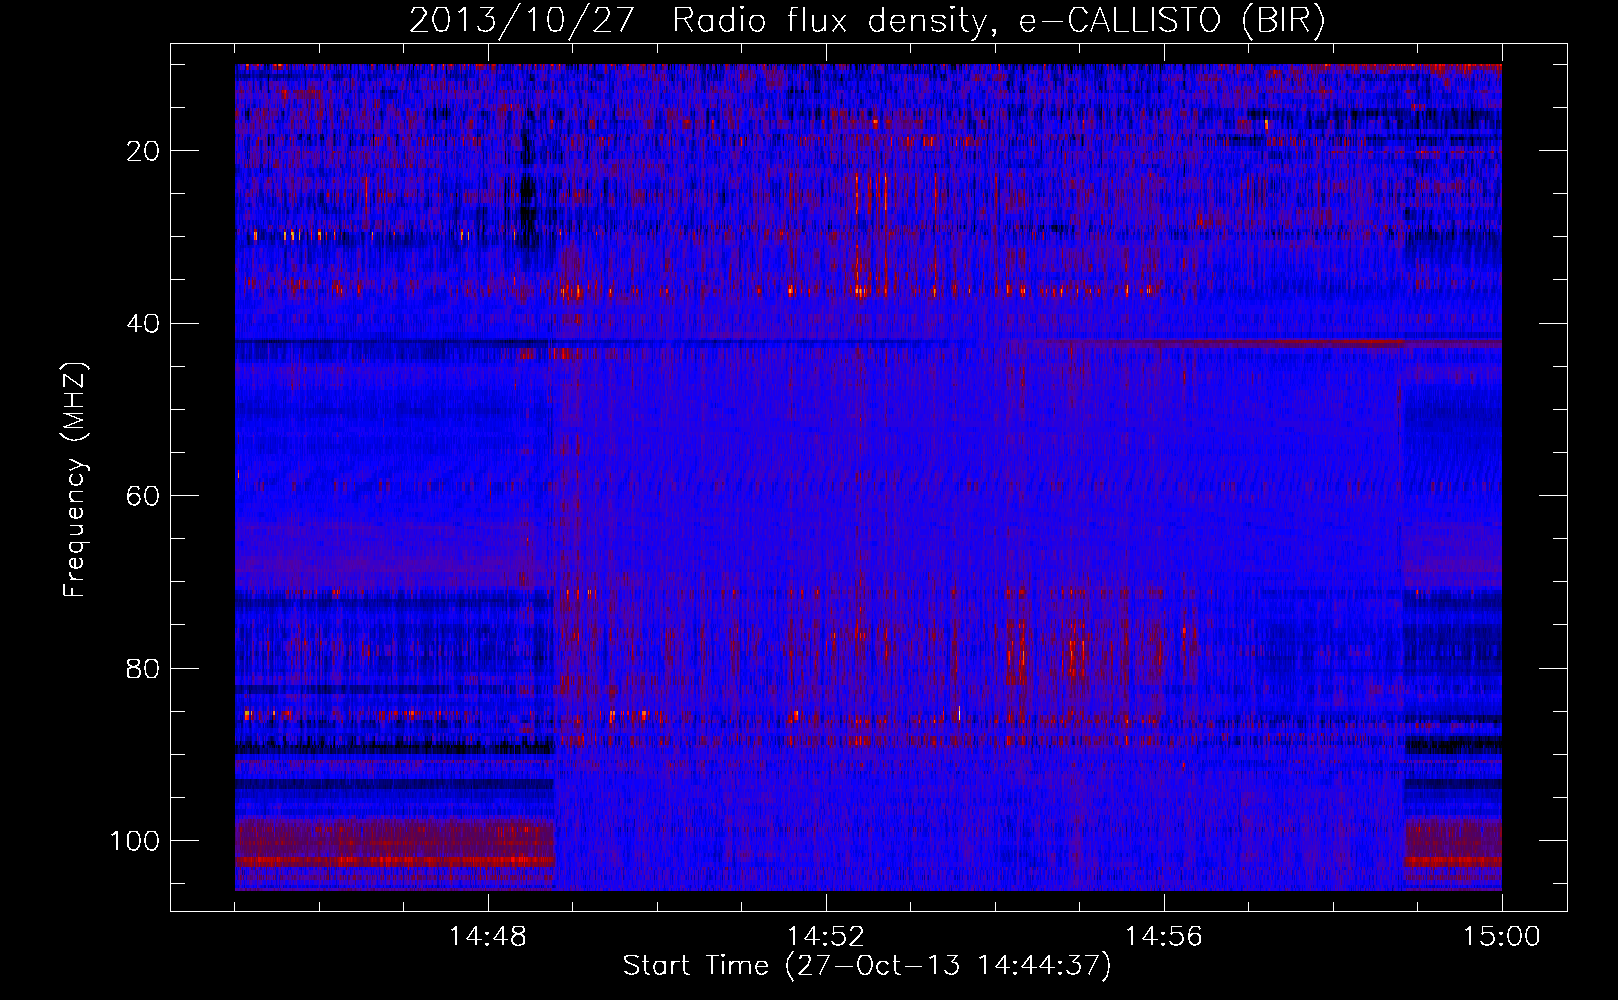
Task: Click the '14:48' time tick label
Action: [488, 937]
